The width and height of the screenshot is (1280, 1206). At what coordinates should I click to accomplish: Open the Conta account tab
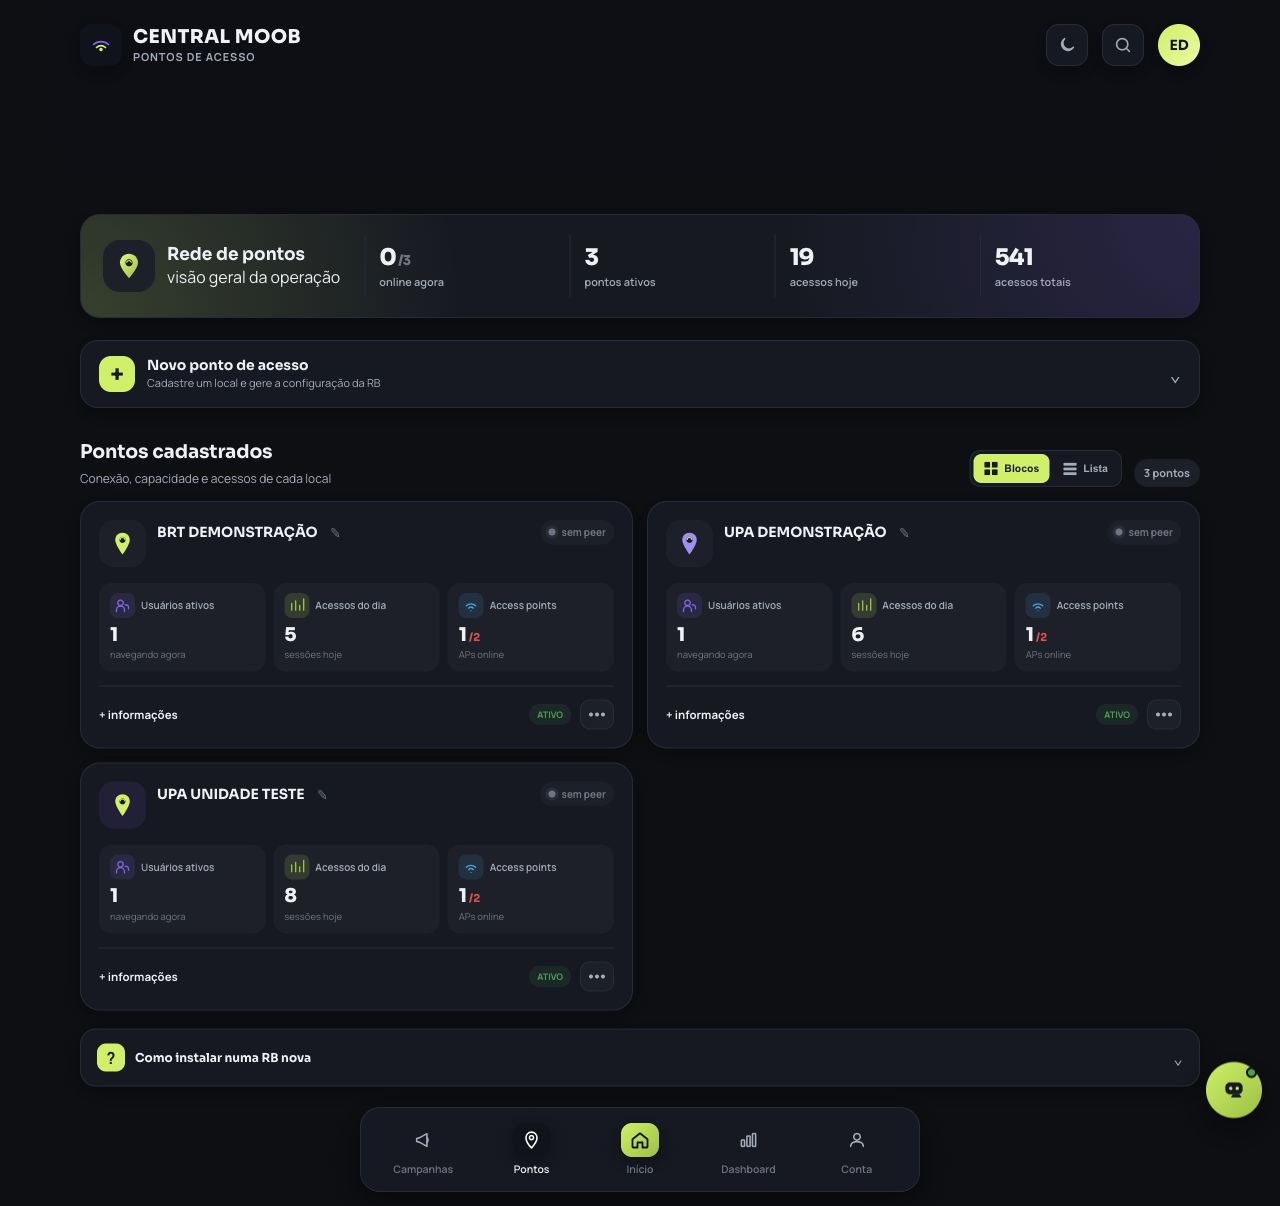[856, 1152]
